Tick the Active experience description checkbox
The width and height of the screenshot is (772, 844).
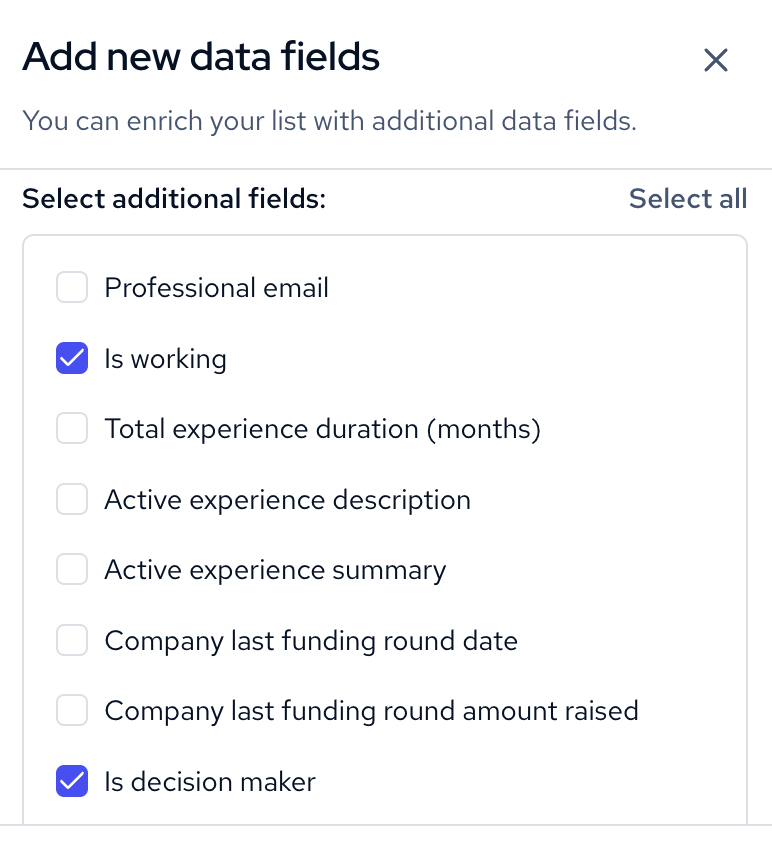(x=72, y=499)
